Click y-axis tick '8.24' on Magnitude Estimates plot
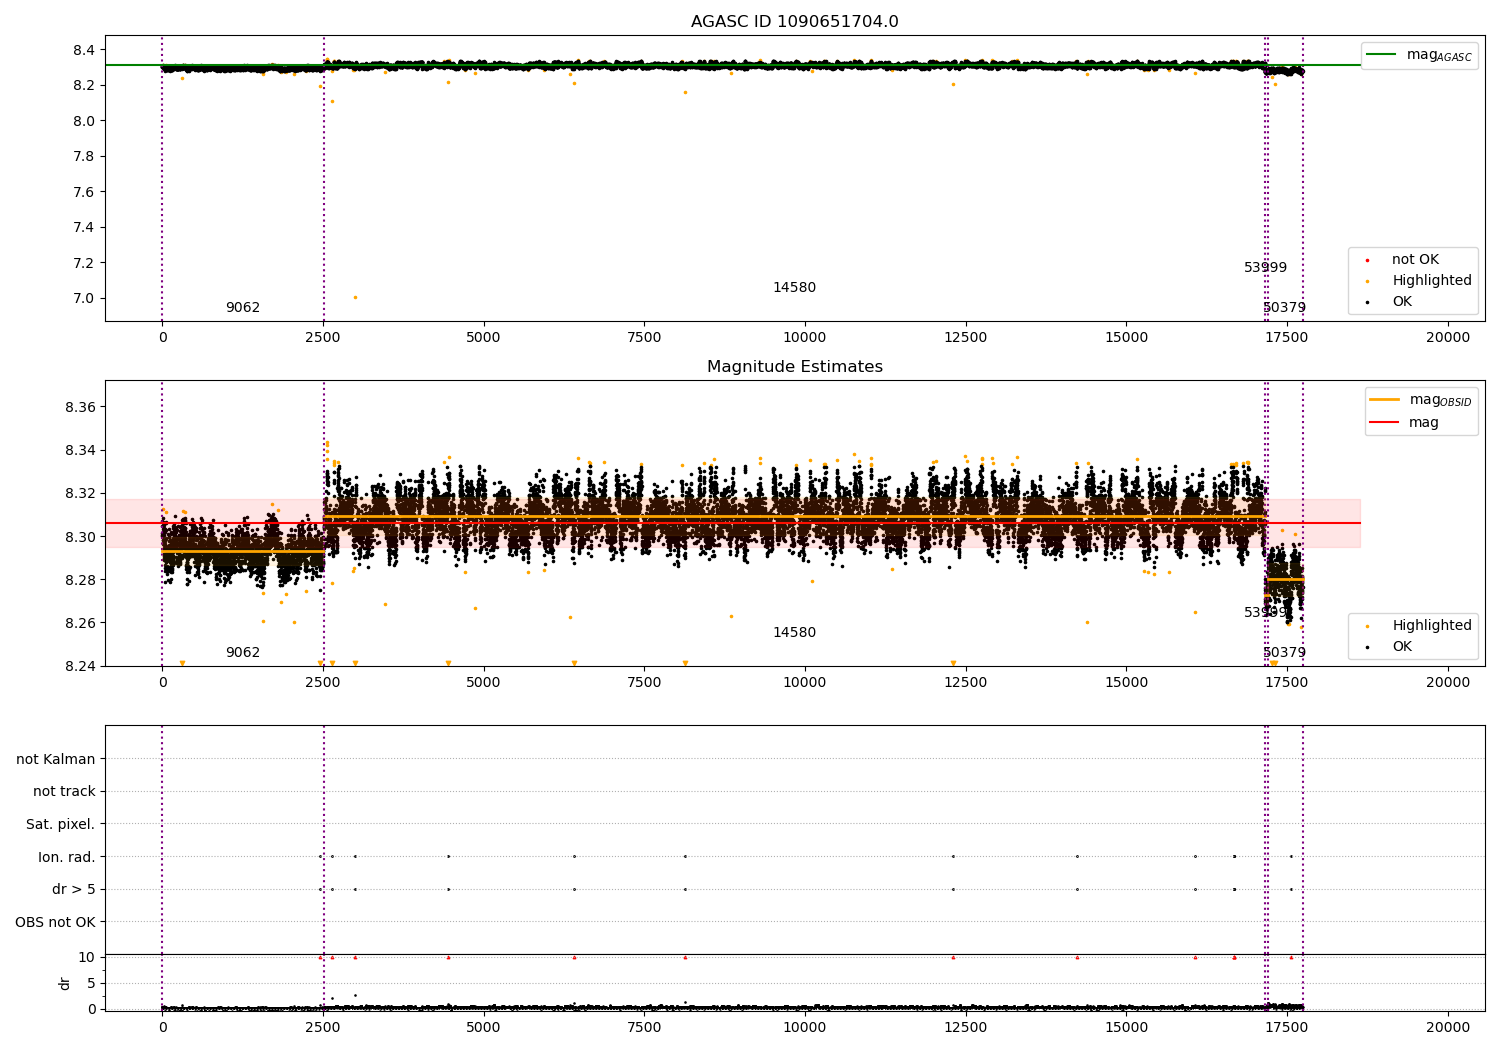The height and width of the screenshot is (1050, 1500). click(80, 666)
